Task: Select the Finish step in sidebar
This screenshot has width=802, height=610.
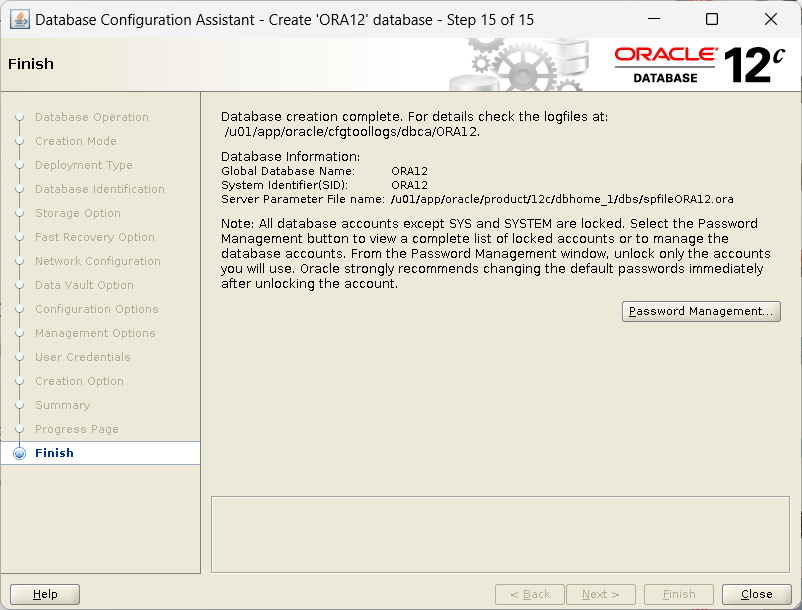Action: [x=101, y=453]
